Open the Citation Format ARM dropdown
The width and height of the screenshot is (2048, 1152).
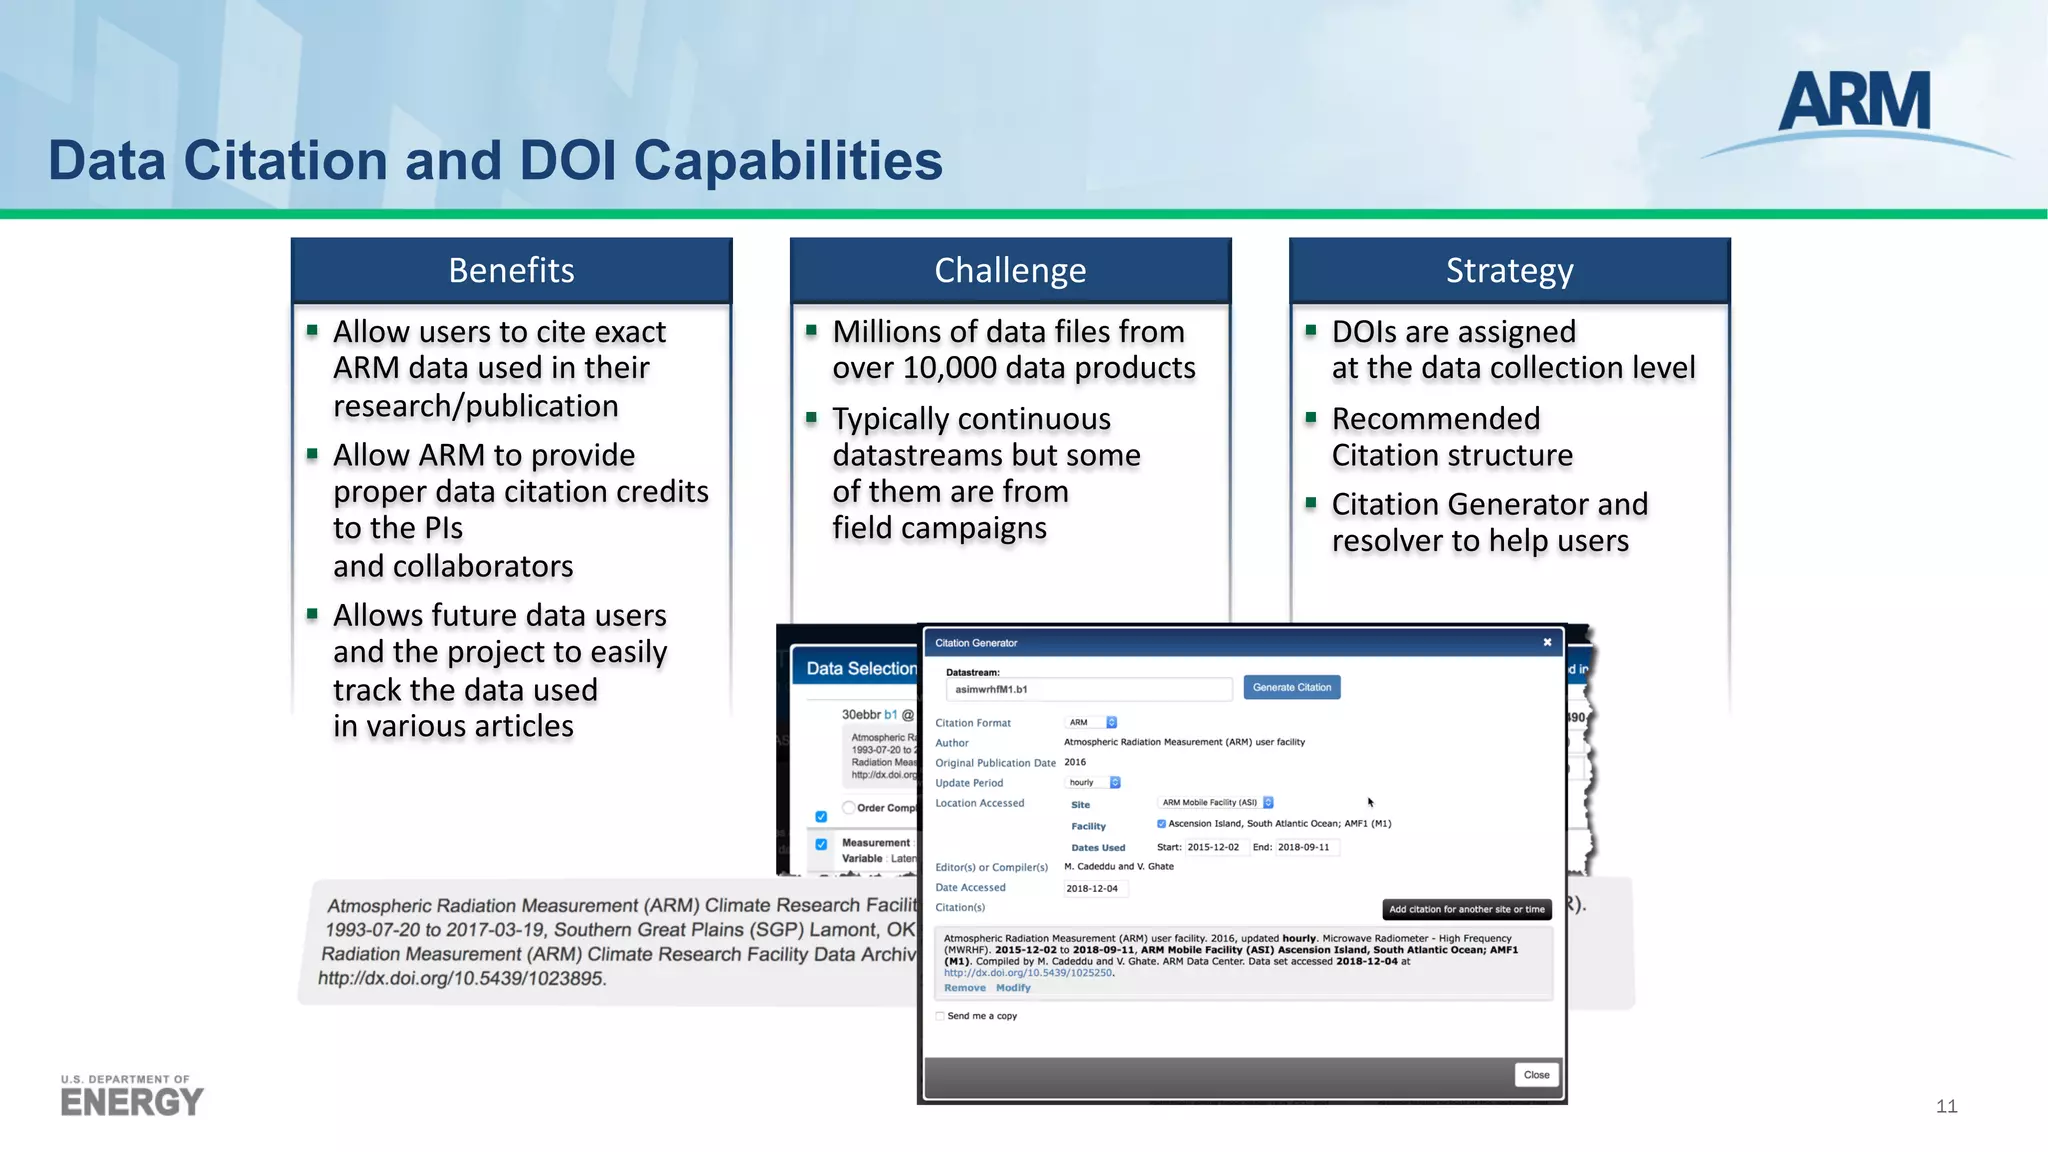coord(1092,722)
